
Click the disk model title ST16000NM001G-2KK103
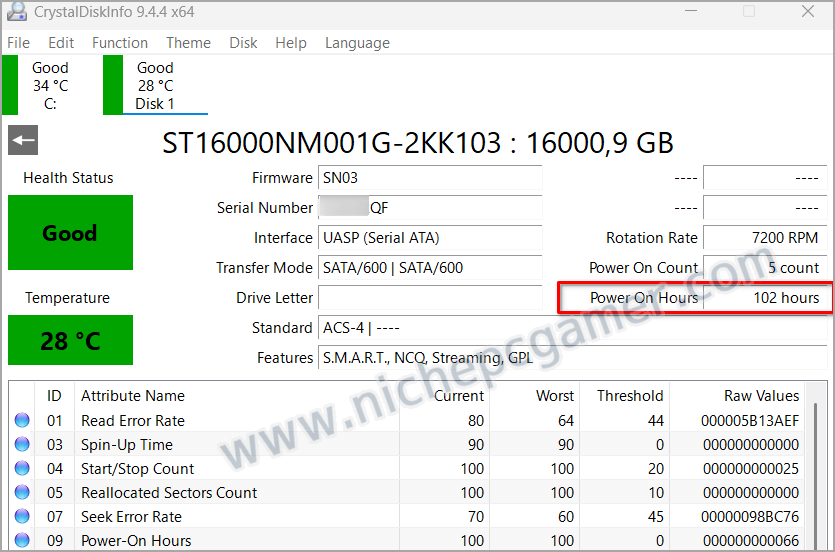331,143
